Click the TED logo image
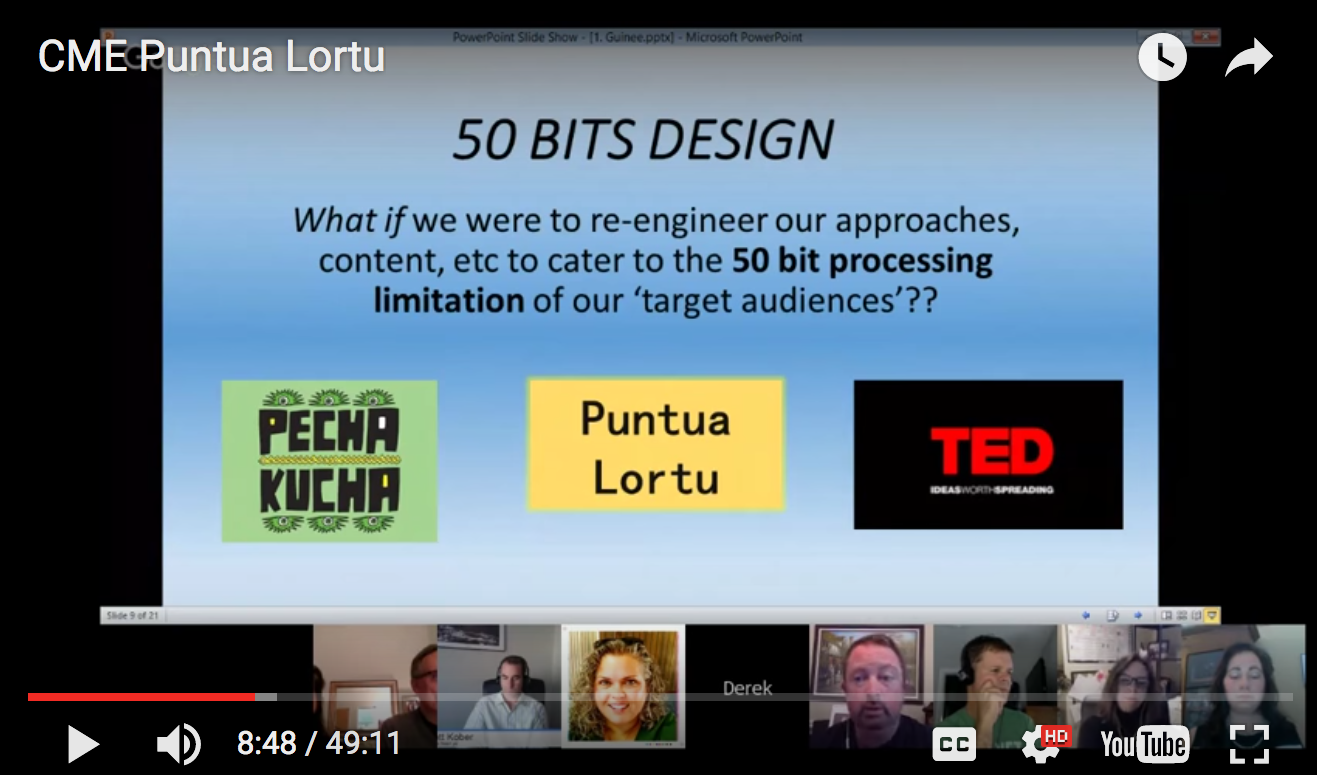 click(988, 454)
